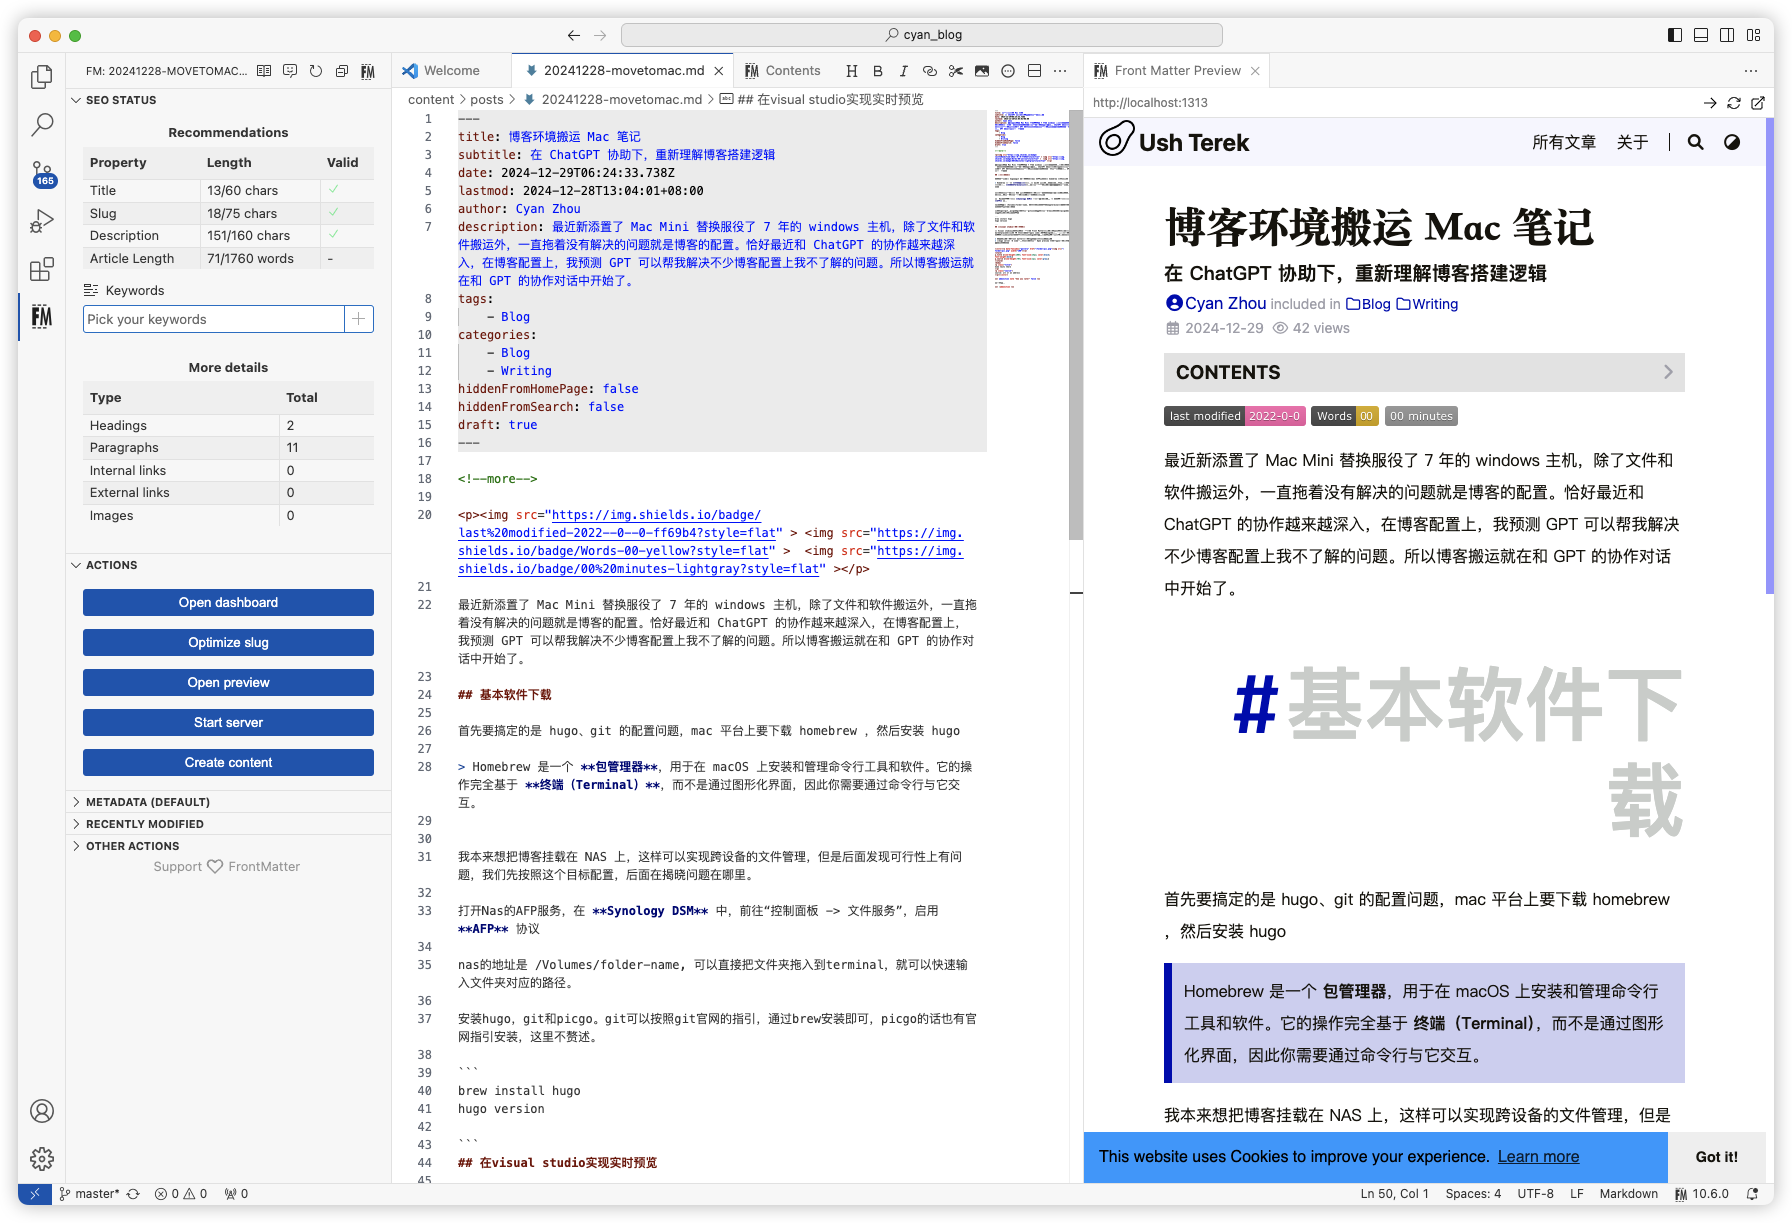Screen dimensions: 1792x1223
Task: Open the Front Matter activity bar icon
Action: (x=42, y=317)
